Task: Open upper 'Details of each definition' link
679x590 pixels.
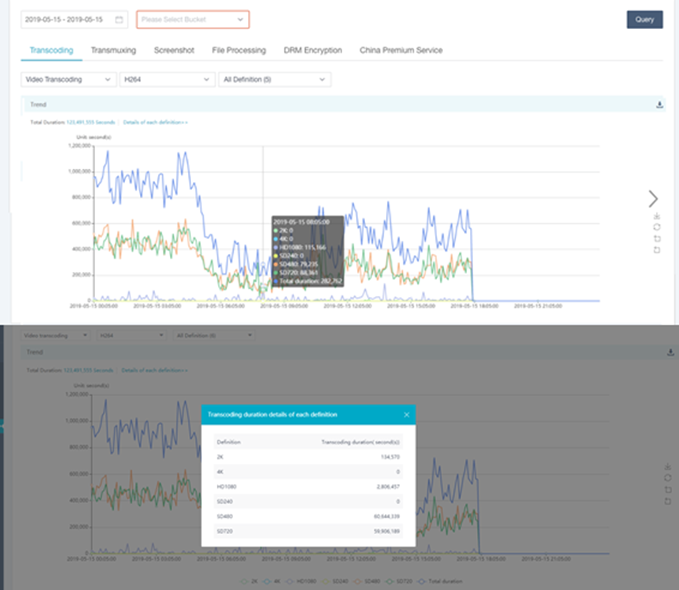Action: [155, 122]
